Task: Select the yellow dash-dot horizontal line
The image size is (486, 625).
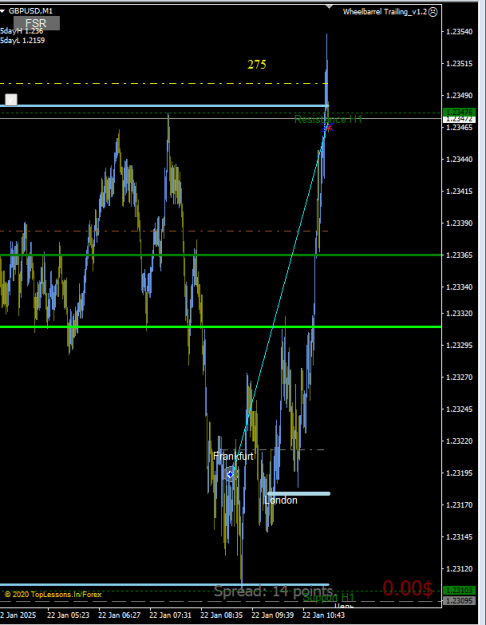Action: click(163, 84)
